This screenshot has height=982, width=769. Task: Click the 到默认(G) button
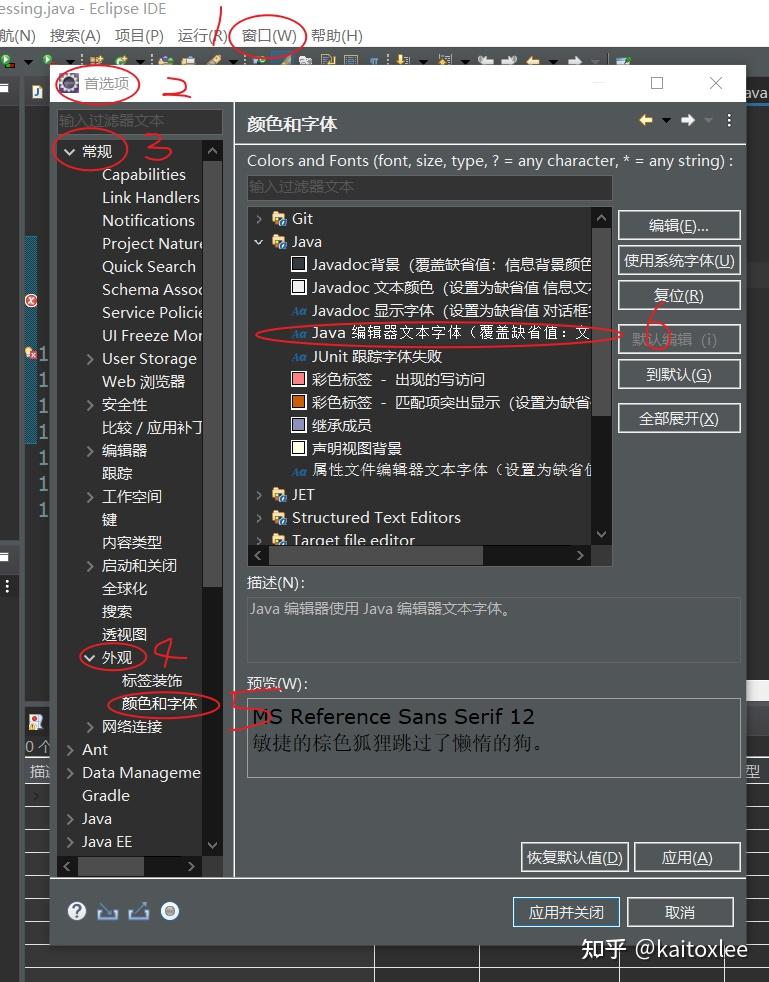679,375
